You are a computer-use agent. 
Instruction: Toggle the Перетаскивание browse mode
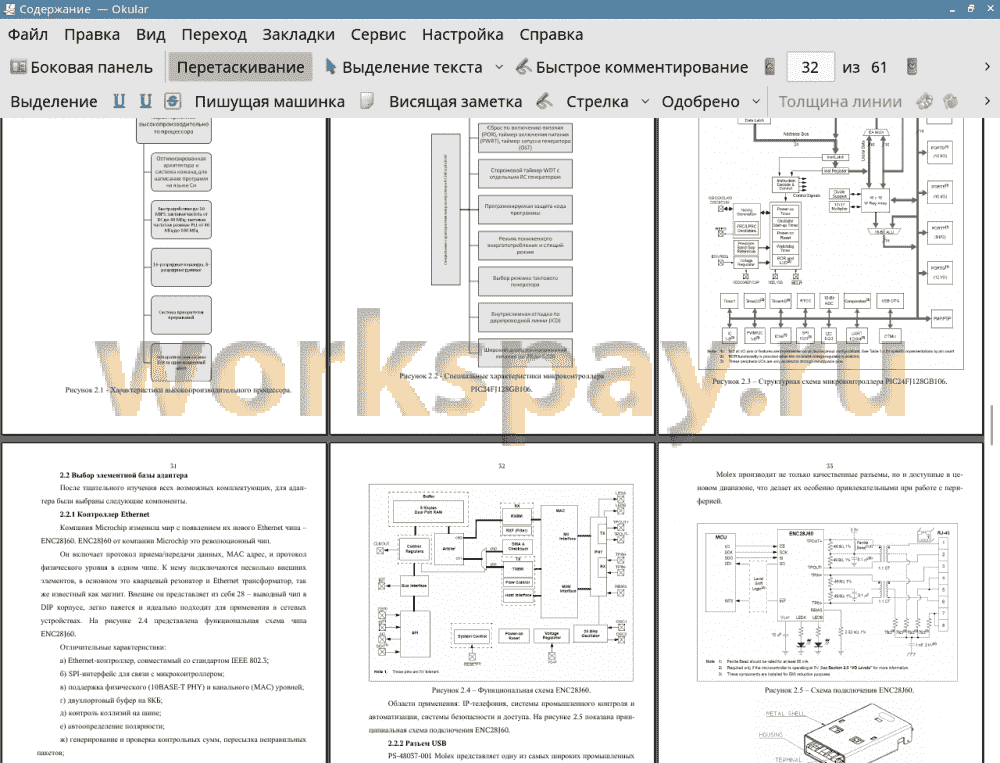click(x=240, y=67)
